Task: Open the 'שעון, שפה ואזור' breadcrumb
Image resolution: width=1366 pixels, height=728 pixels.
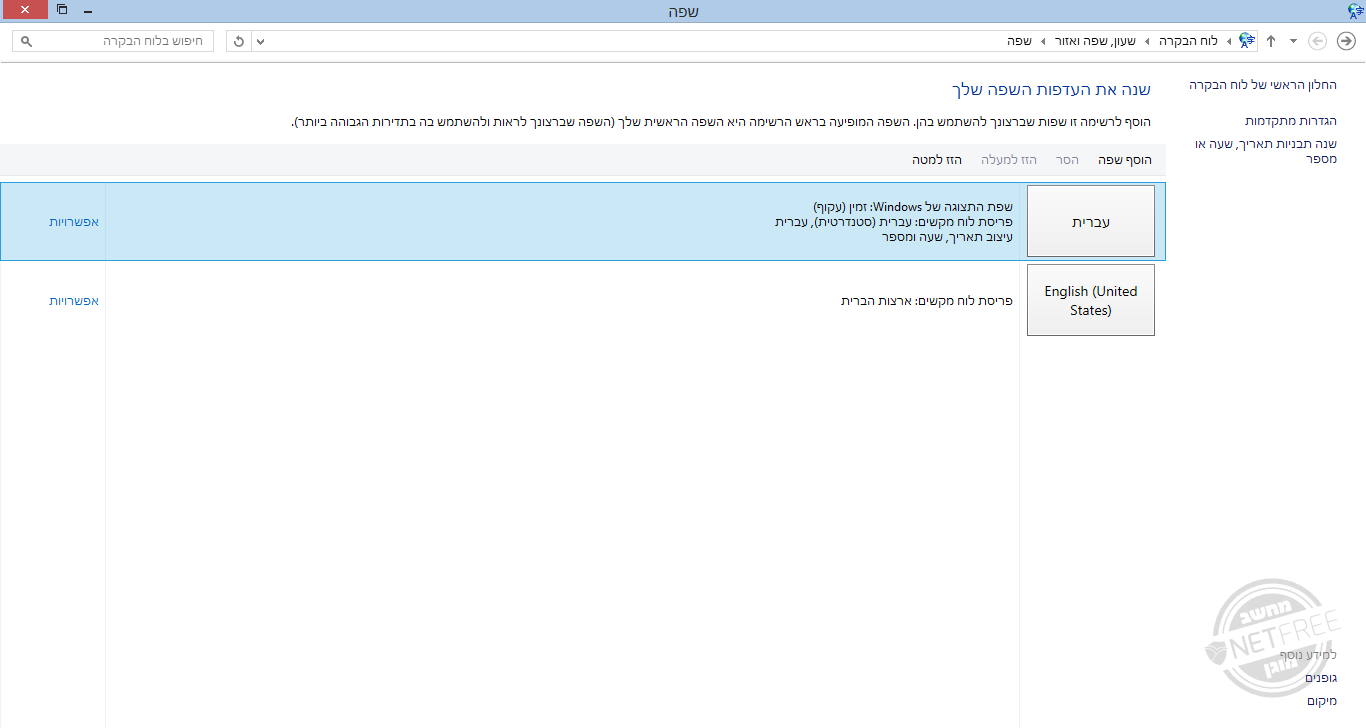Action: pyautogui.click(x=1097, y=41)
